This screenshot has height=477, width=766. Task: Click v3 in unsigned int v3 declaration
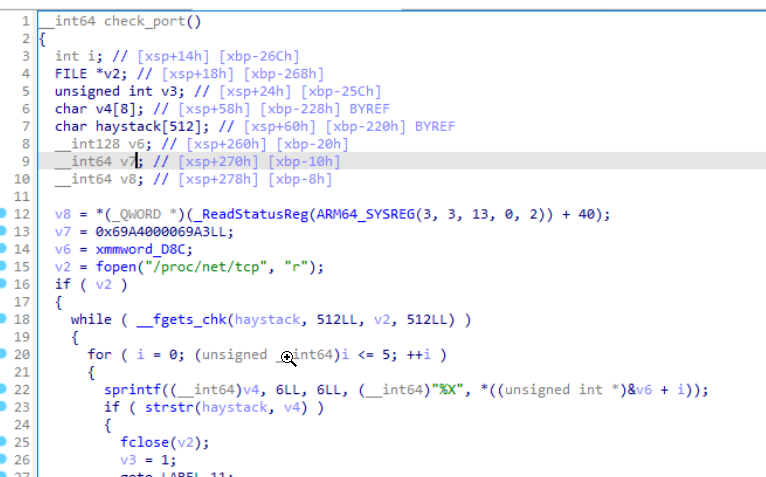click(169, 91)
